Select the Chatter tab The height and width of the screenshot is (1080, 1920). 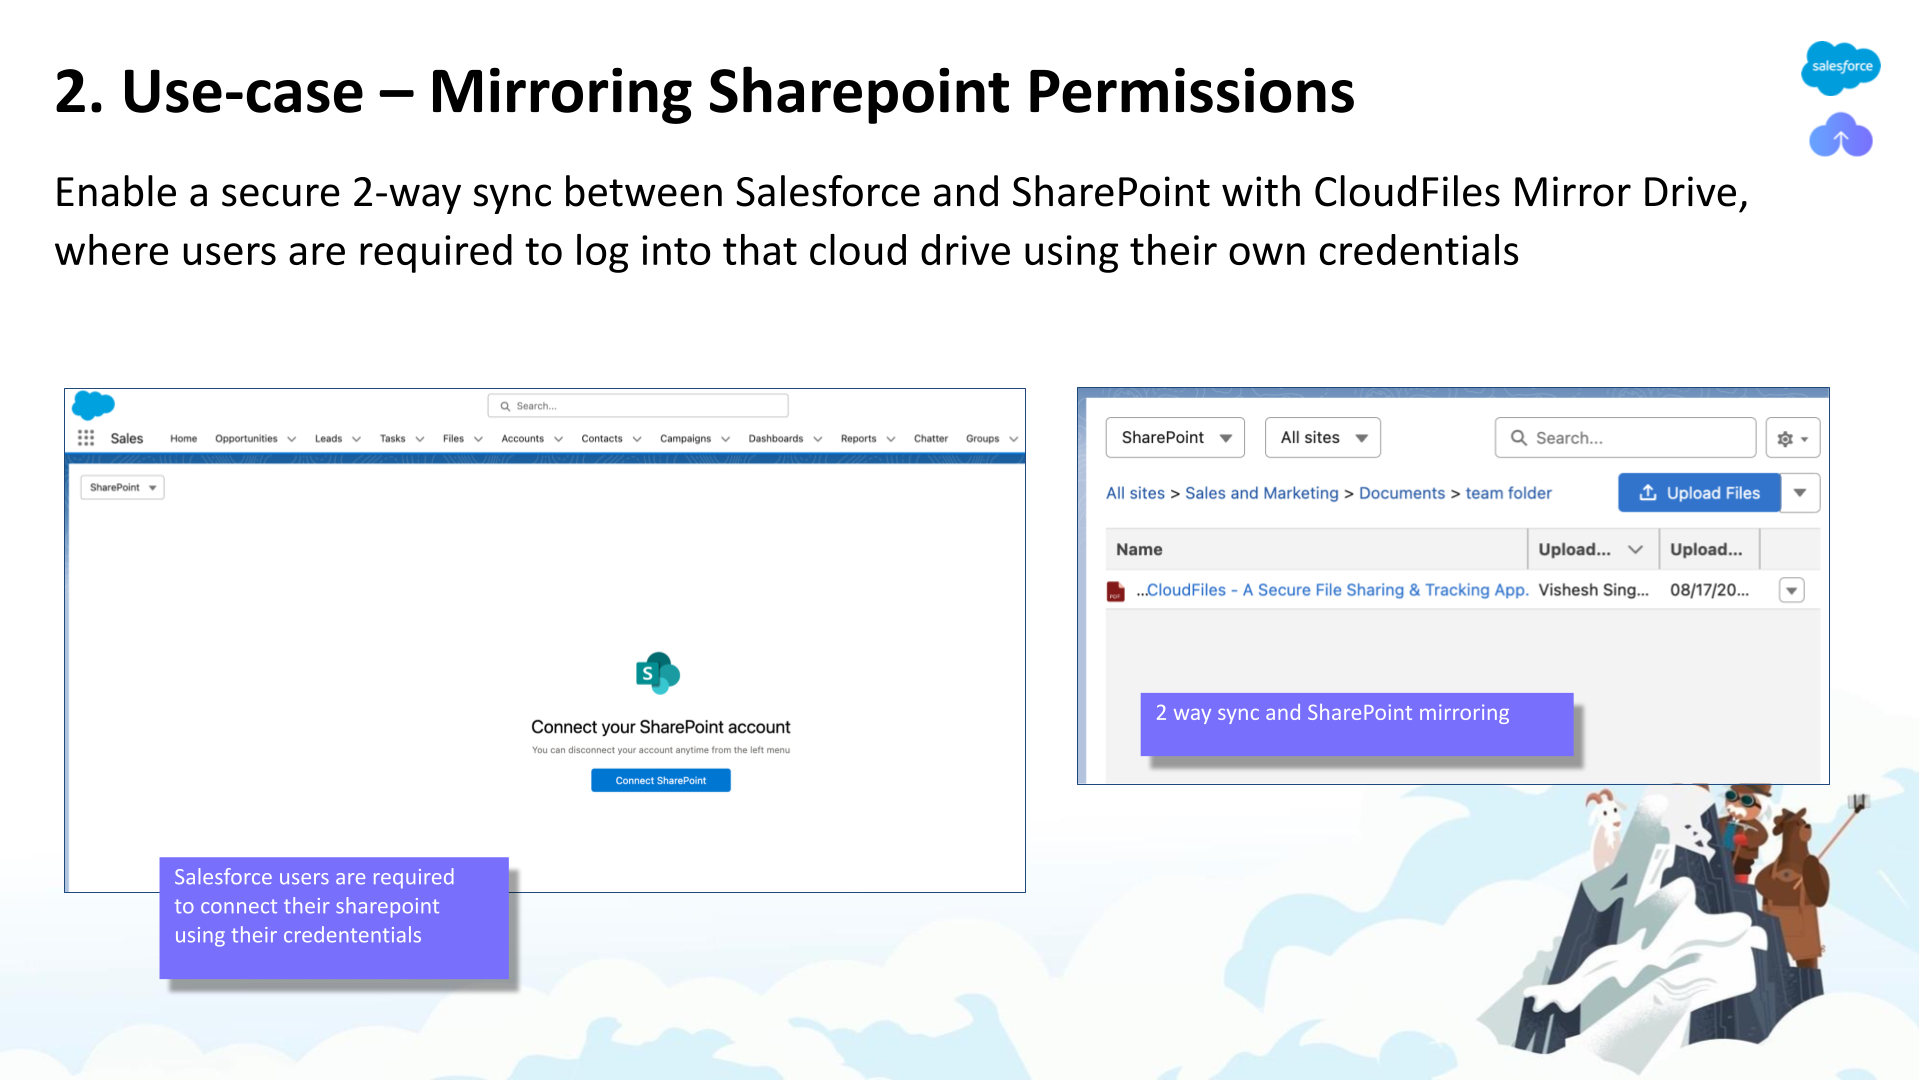pos(930,439)
